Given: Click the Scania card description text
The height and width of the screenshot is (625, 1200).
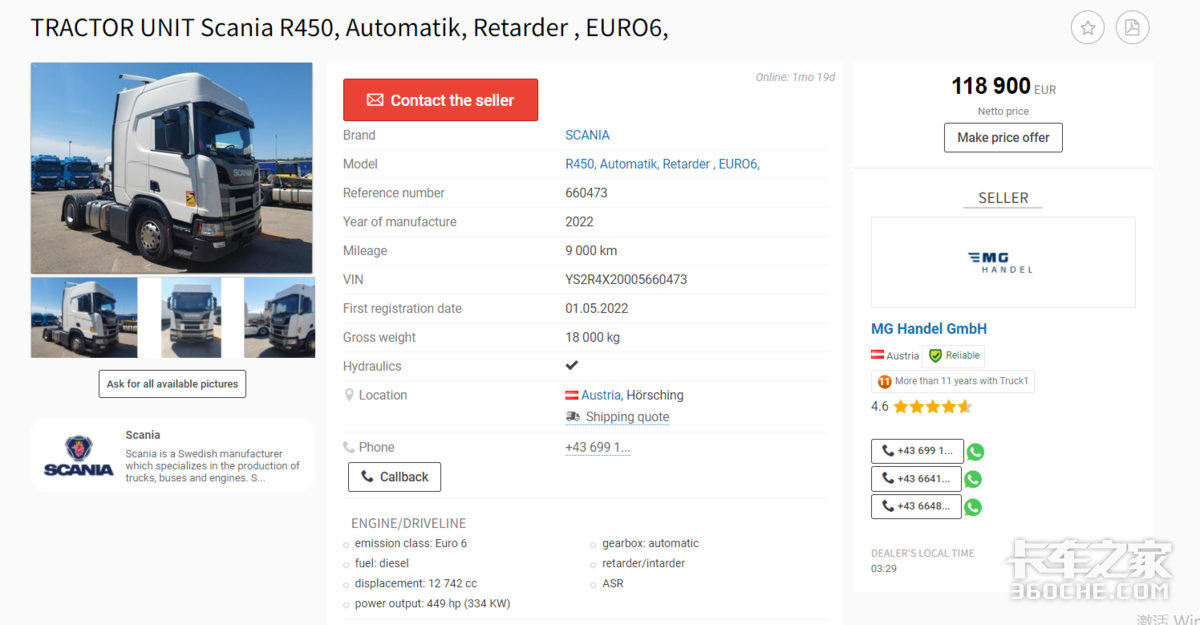Looking at the screenshot, I should pos(212,466).
